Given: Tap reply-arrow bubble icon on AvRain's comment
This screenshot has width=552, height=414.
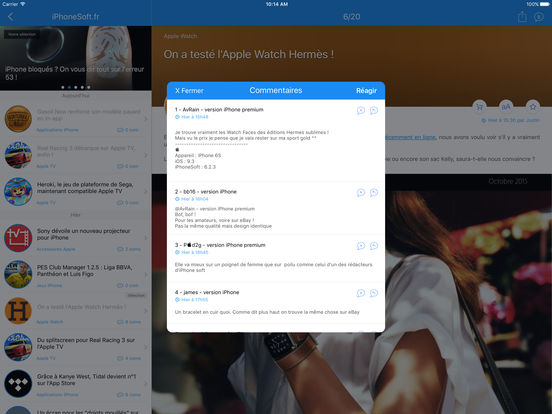Looking at the screenshot, I should [x=374, y=111].
